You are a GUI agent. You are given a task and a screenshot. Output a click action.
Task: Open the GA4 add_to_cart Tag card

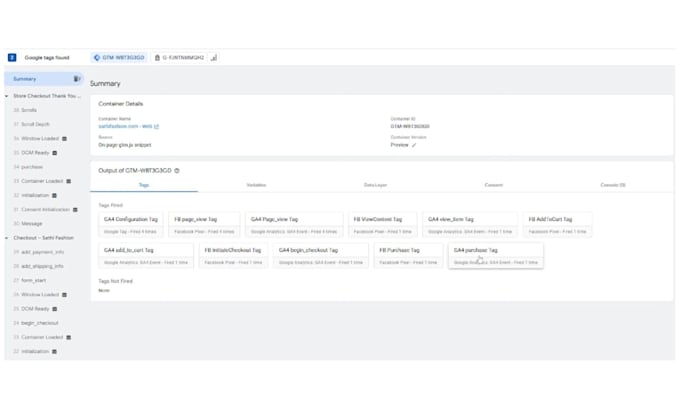146,255
